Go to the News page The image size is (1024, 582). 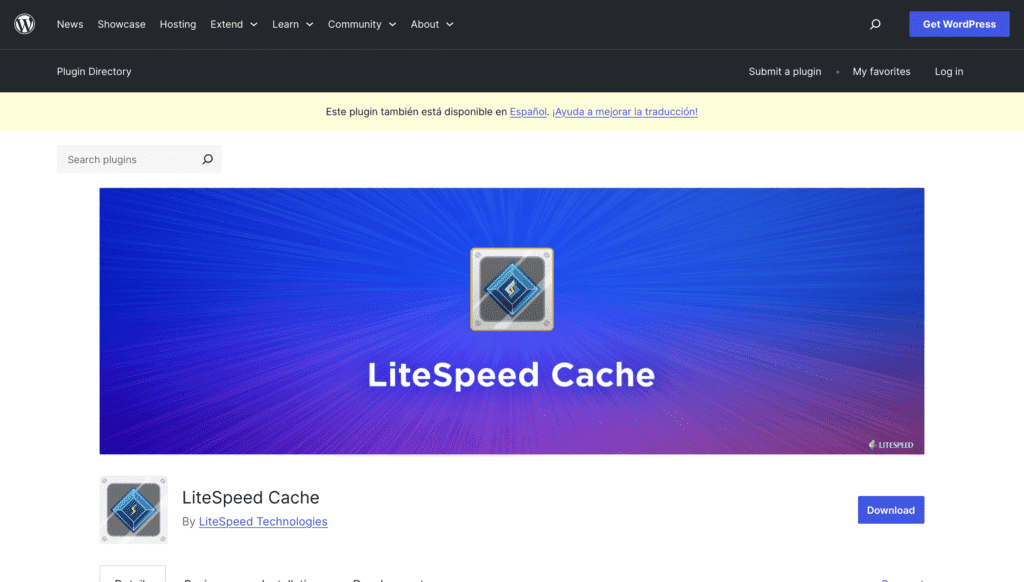[70, 24]
